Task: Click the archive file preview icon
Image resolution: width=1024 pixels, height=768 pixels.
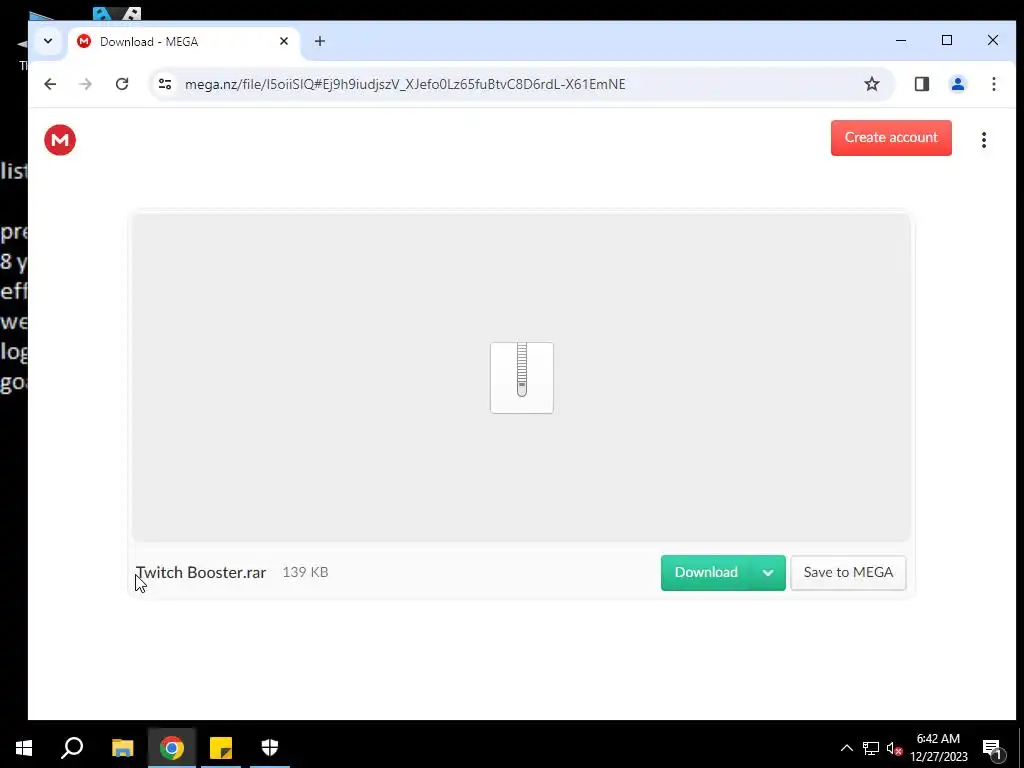Action: (522, 377)
